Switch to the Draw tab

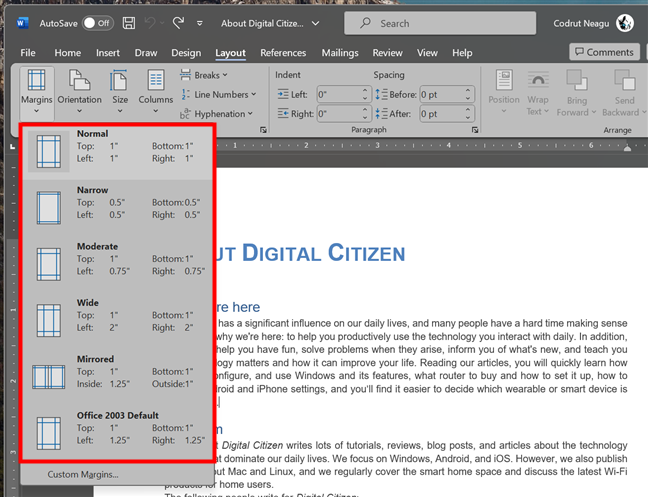tap(146, 53)
